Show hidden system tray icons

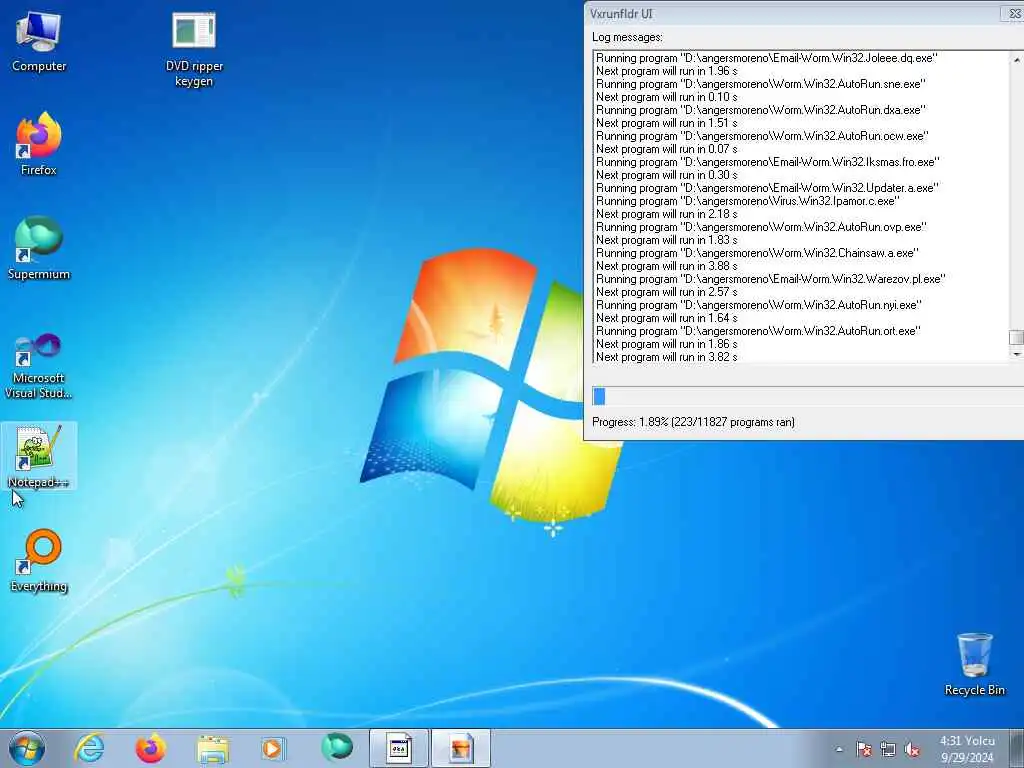click(x=839, y=749)
